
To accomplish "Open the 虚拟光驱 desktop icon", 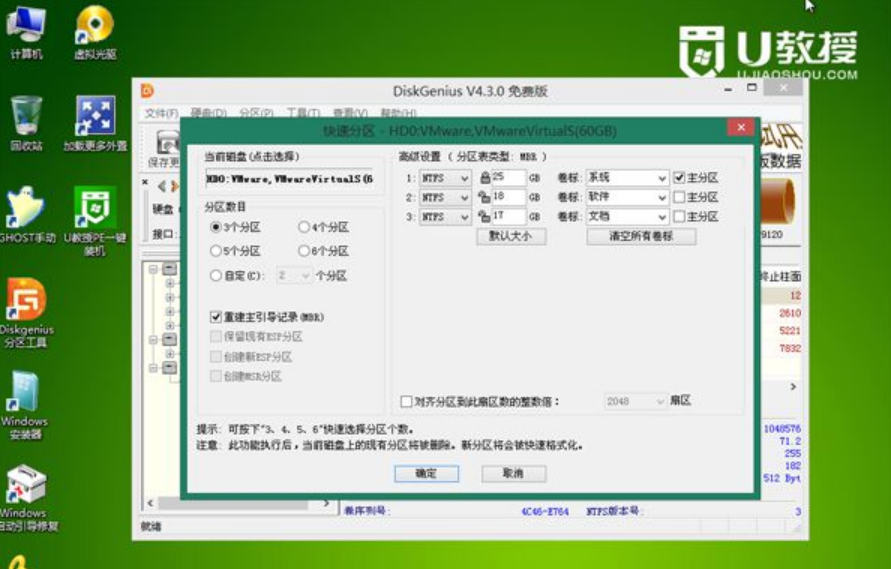I will point(95,32).
